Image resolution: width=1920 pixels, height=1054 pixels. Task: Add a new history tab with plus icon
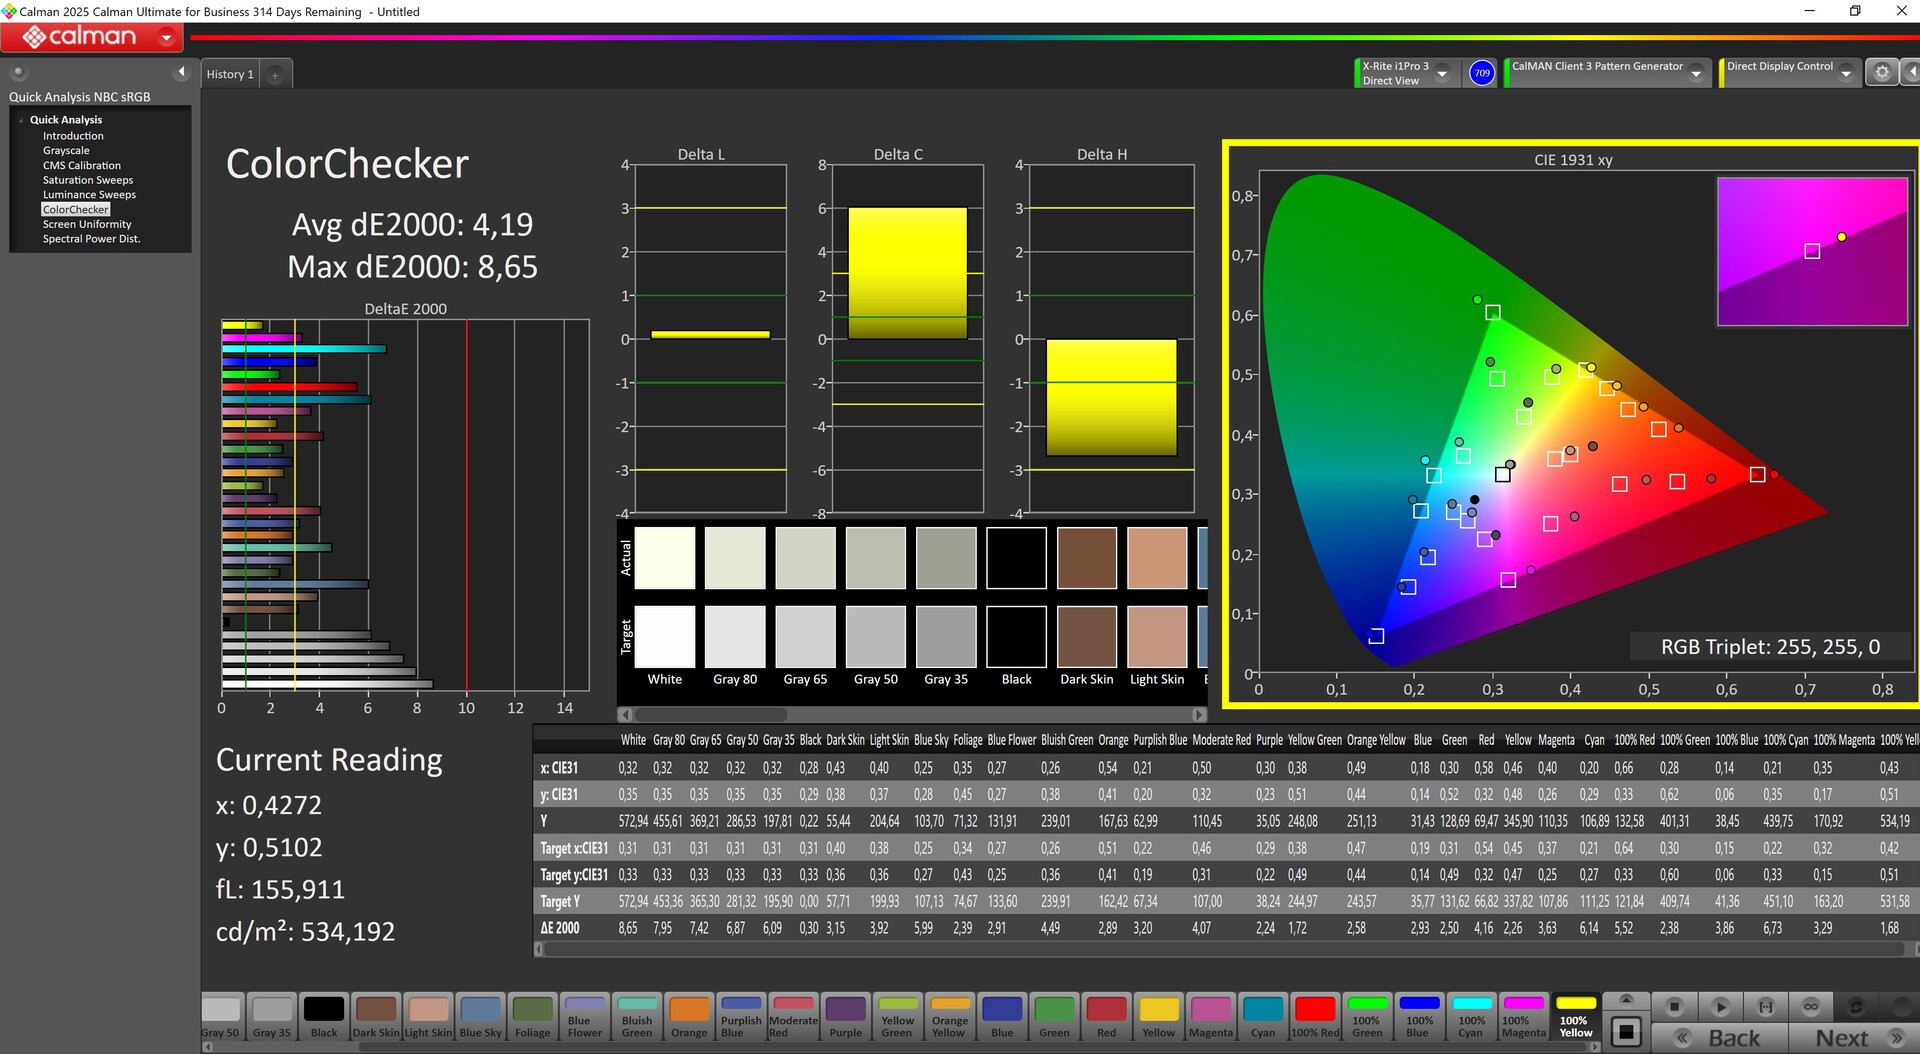pyautogui.click(x=275, y=75)
